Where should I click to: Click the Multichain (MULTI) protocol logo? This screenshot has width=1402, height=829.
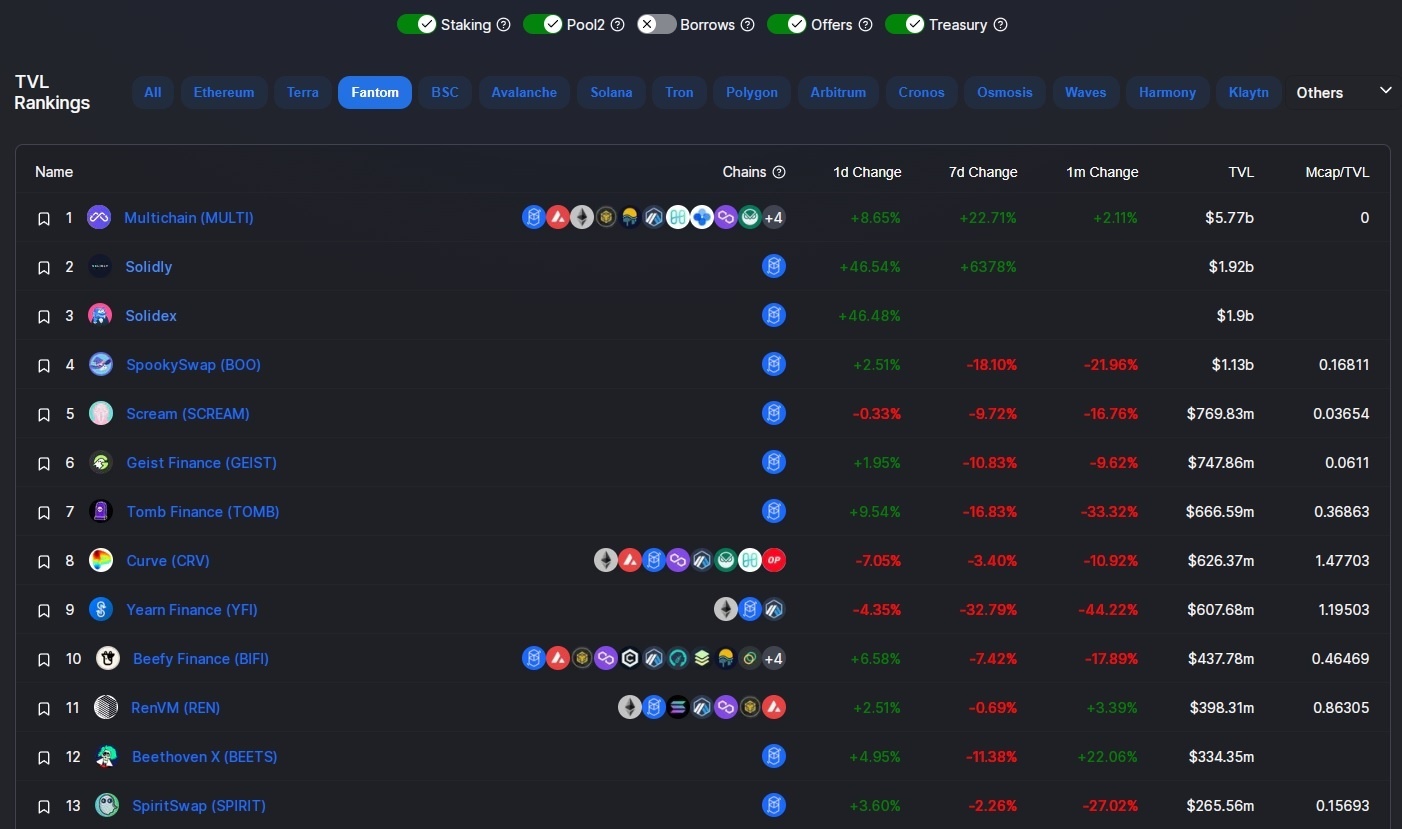[x=98, y=217]
